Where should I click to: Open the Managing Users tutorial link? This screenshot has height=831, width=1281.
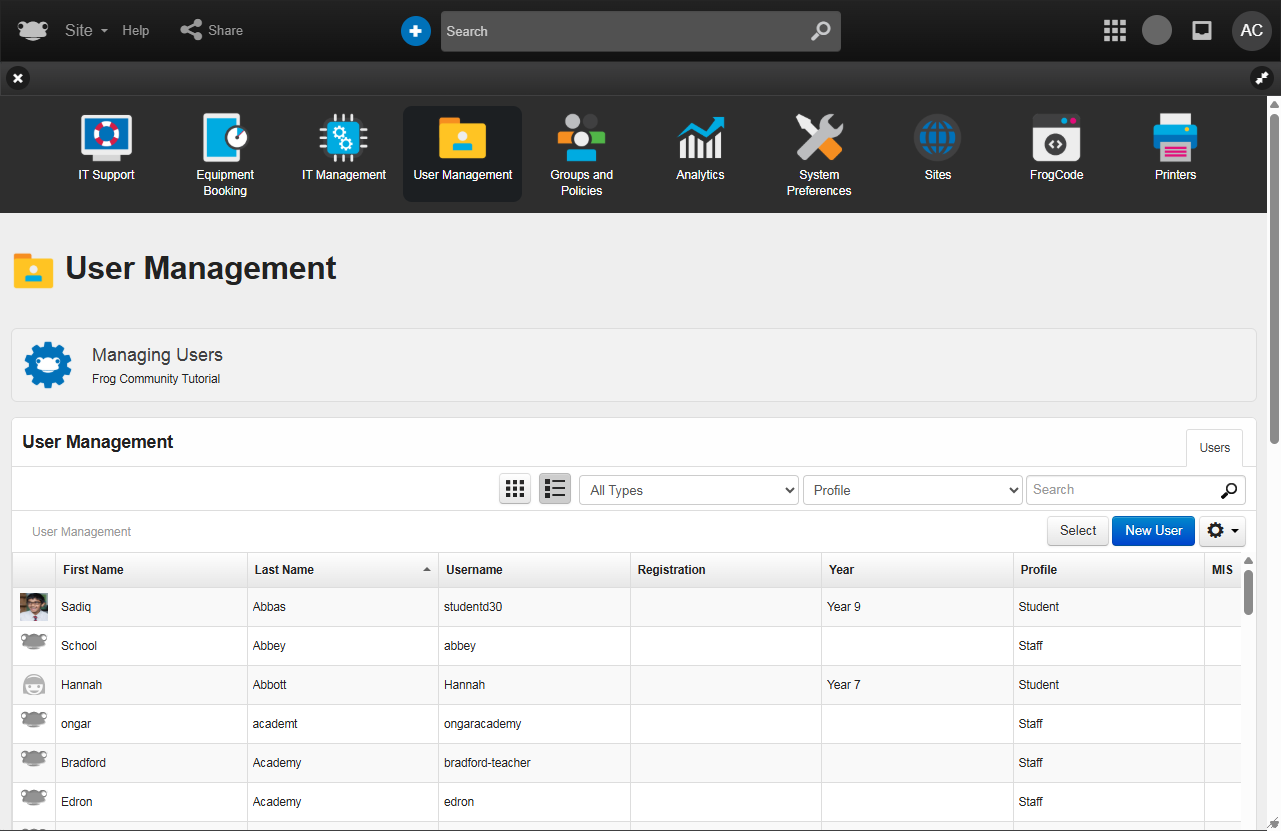[x=157, y=355]
